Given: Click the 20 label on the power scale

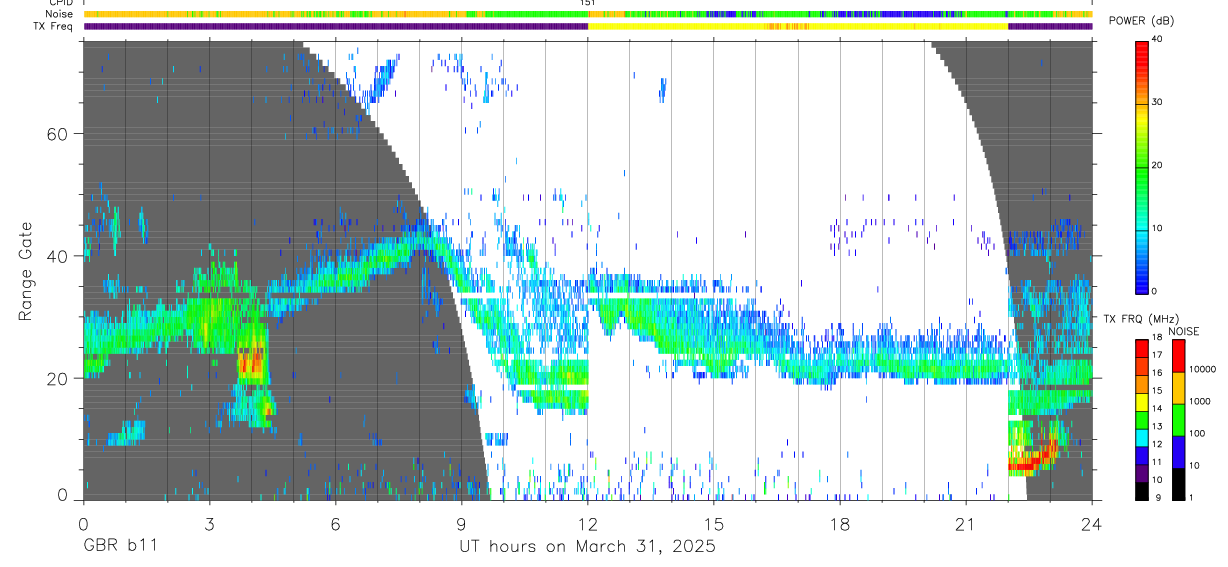Looking at the screenshot, I should (x=1158, y=166).
